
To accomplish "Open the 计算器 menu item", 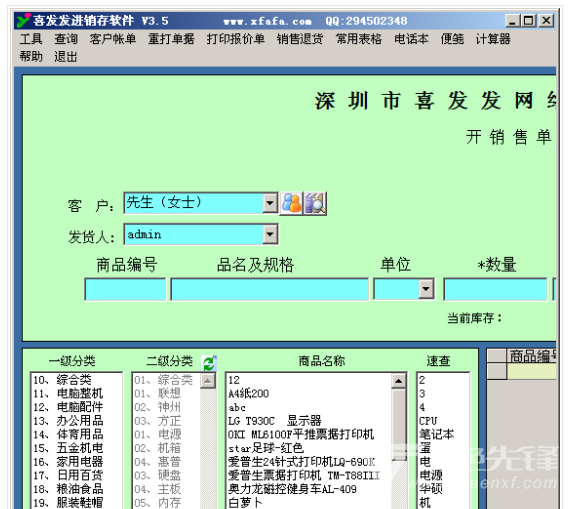I will 493,39.
